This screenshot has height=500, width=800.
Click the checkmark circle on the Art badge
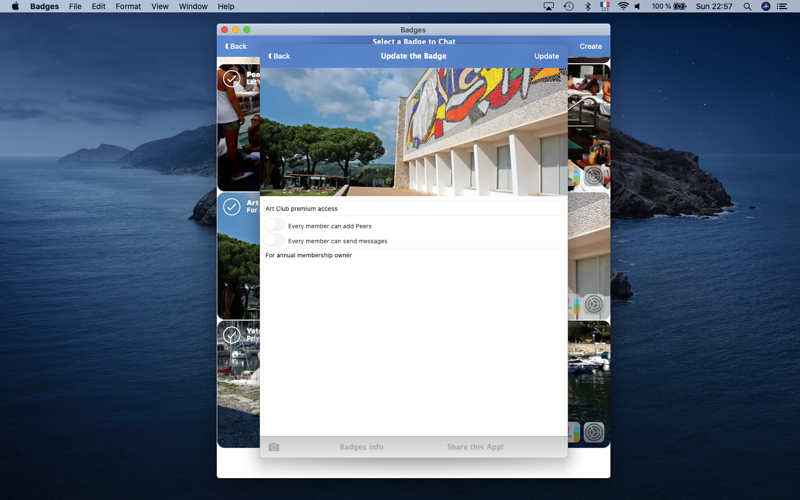pos(232,207)
